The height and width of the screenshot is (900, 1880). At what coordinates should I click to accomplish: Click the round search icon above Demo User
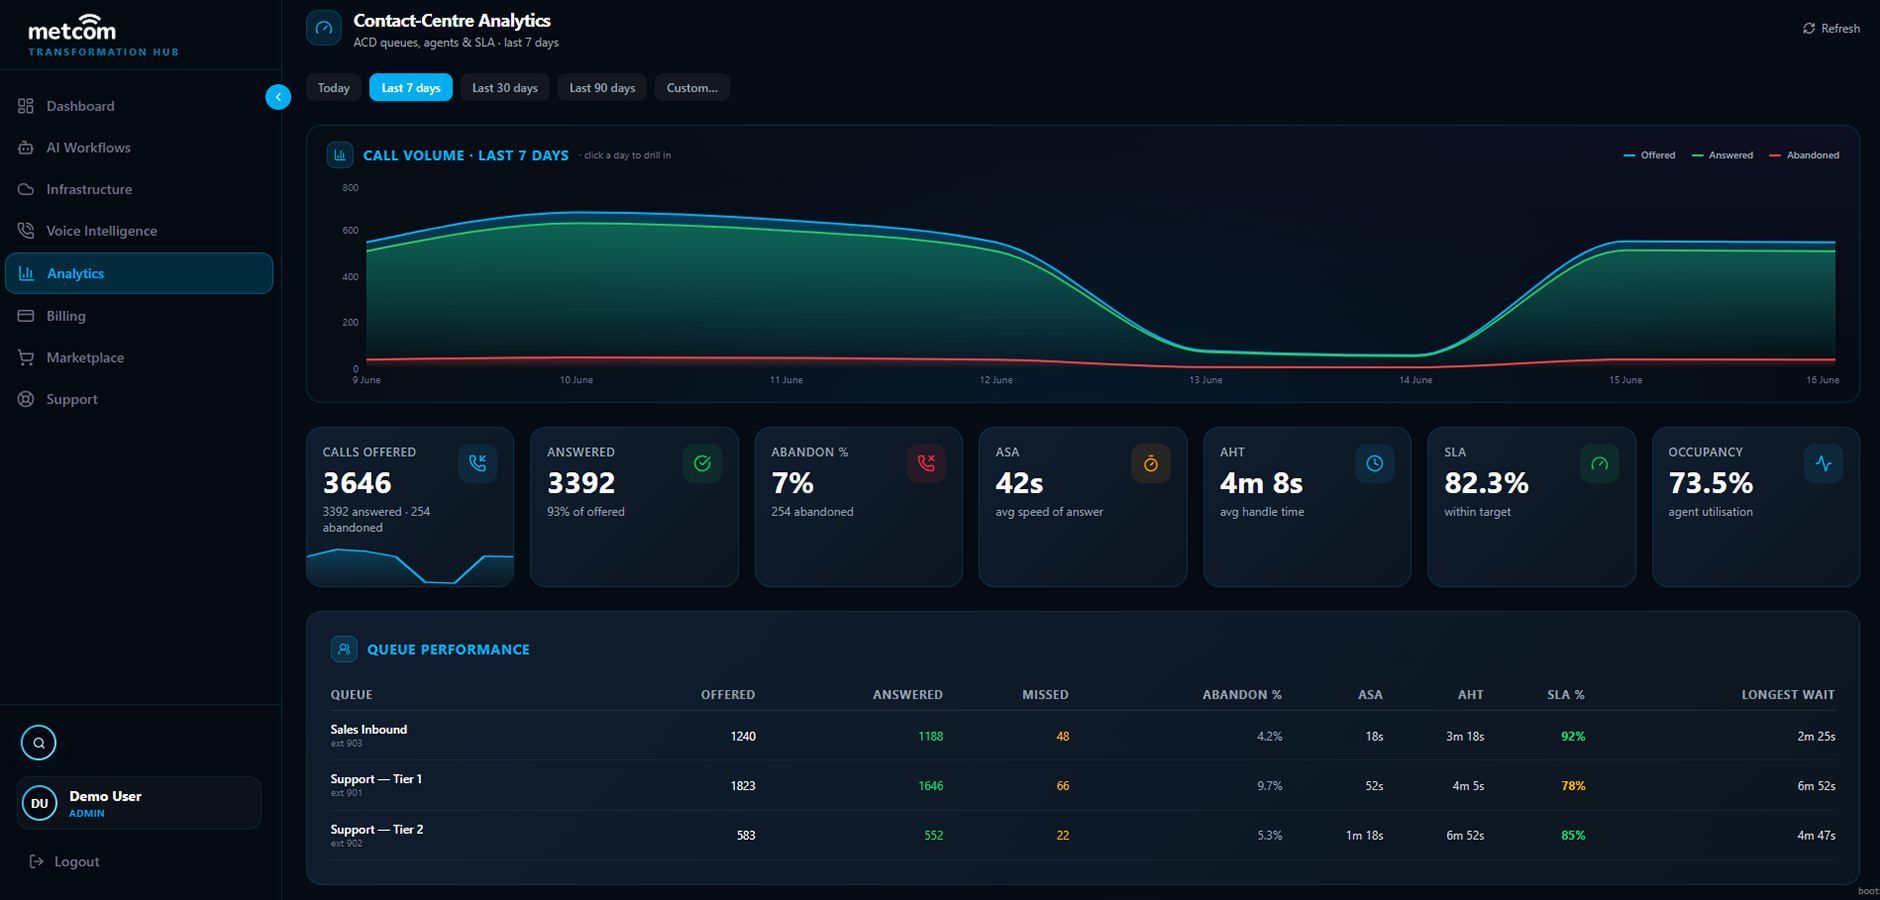coord(39,743)
